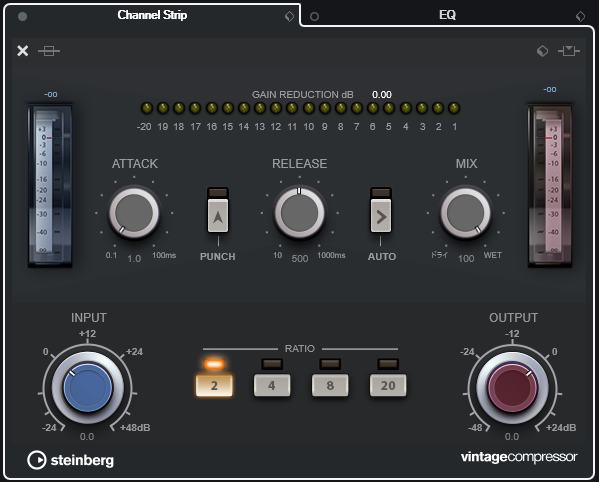Screen dimensions: 599x482
Task: Click the module selector icon at top right
Action: click(569, 51)
